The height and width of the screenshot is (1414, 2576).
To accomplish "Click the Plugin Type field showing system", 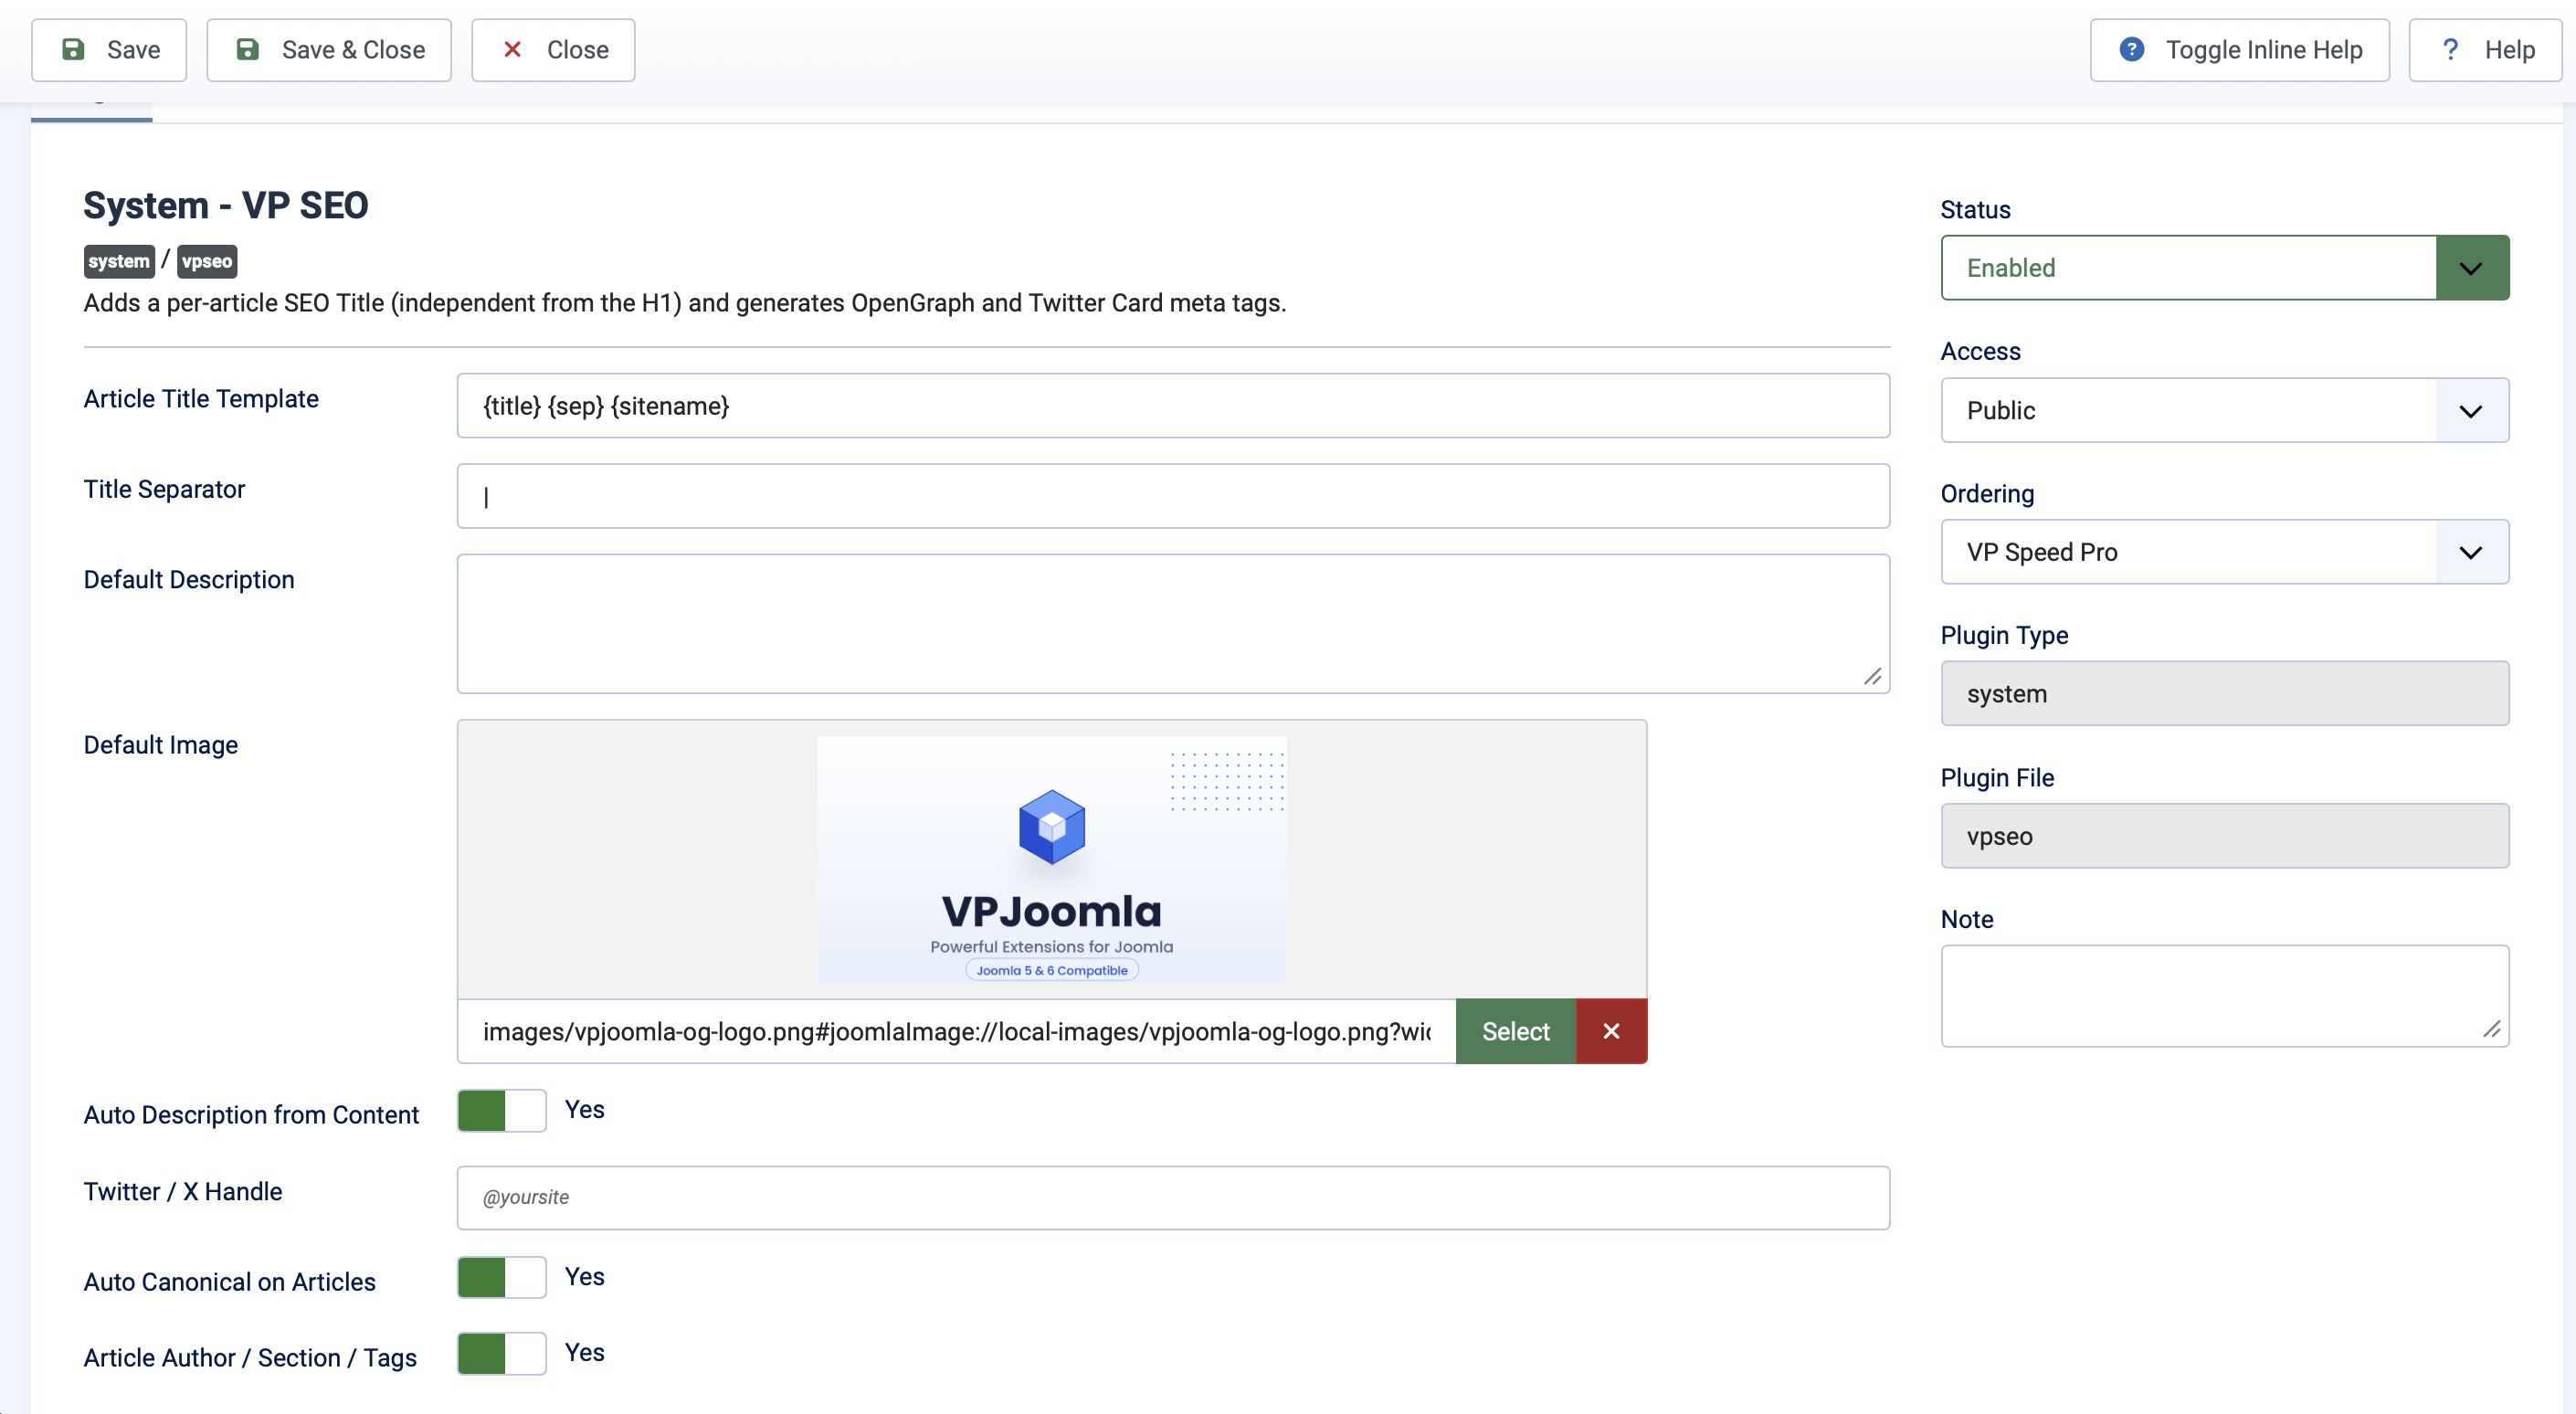I will (x=2225, y=693).
